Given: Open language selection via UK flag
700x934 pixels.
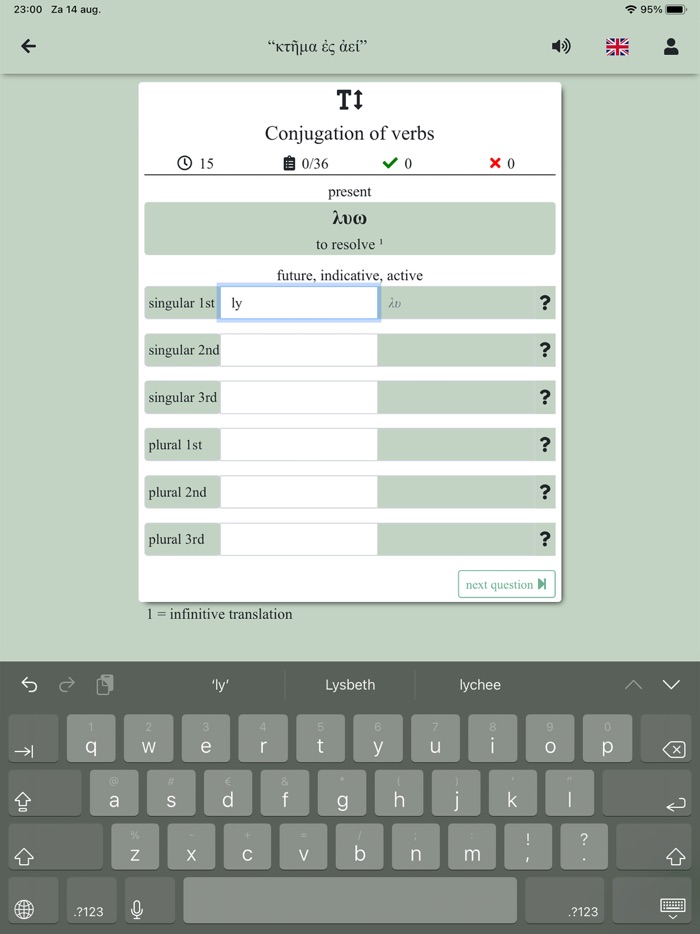Looking at the screenshot, I should [x=617, y=46].
